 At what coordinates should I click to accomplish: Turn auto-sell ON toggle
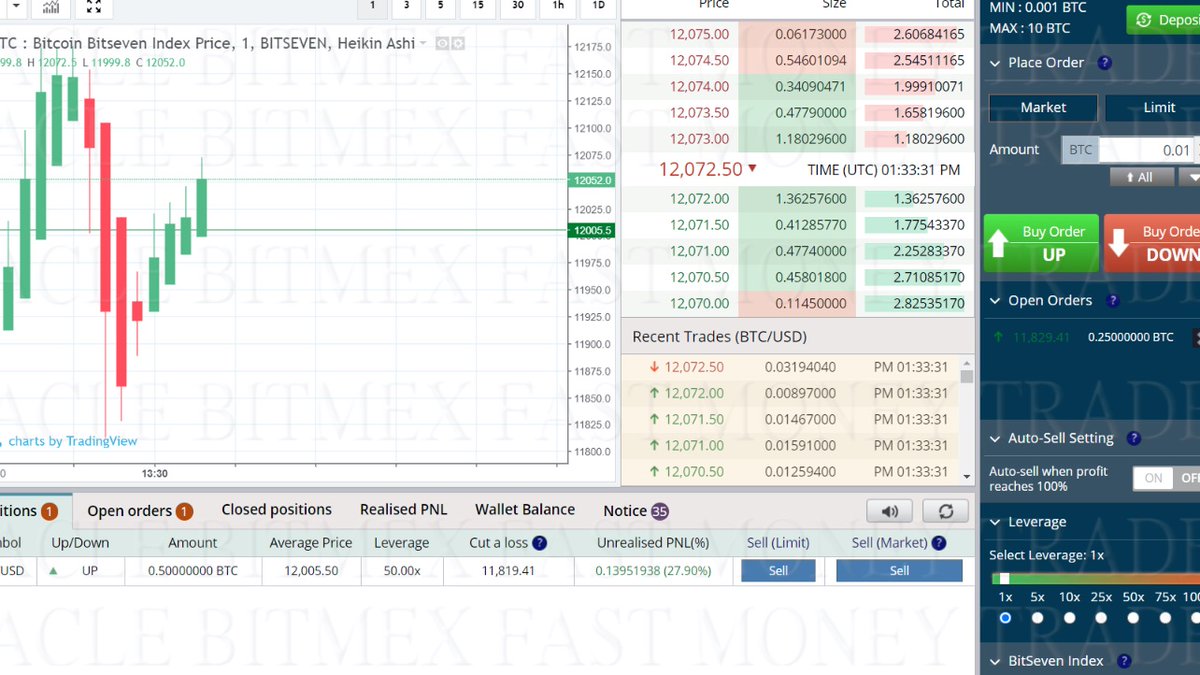coord(1153,478)
